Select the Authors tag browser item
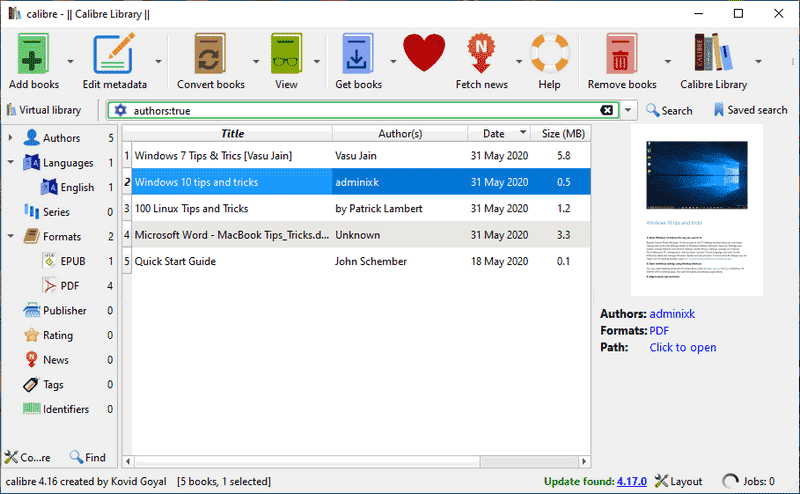The width and height of the screenshot is (800, 494). pyautogui.click(x=60, y=138)
